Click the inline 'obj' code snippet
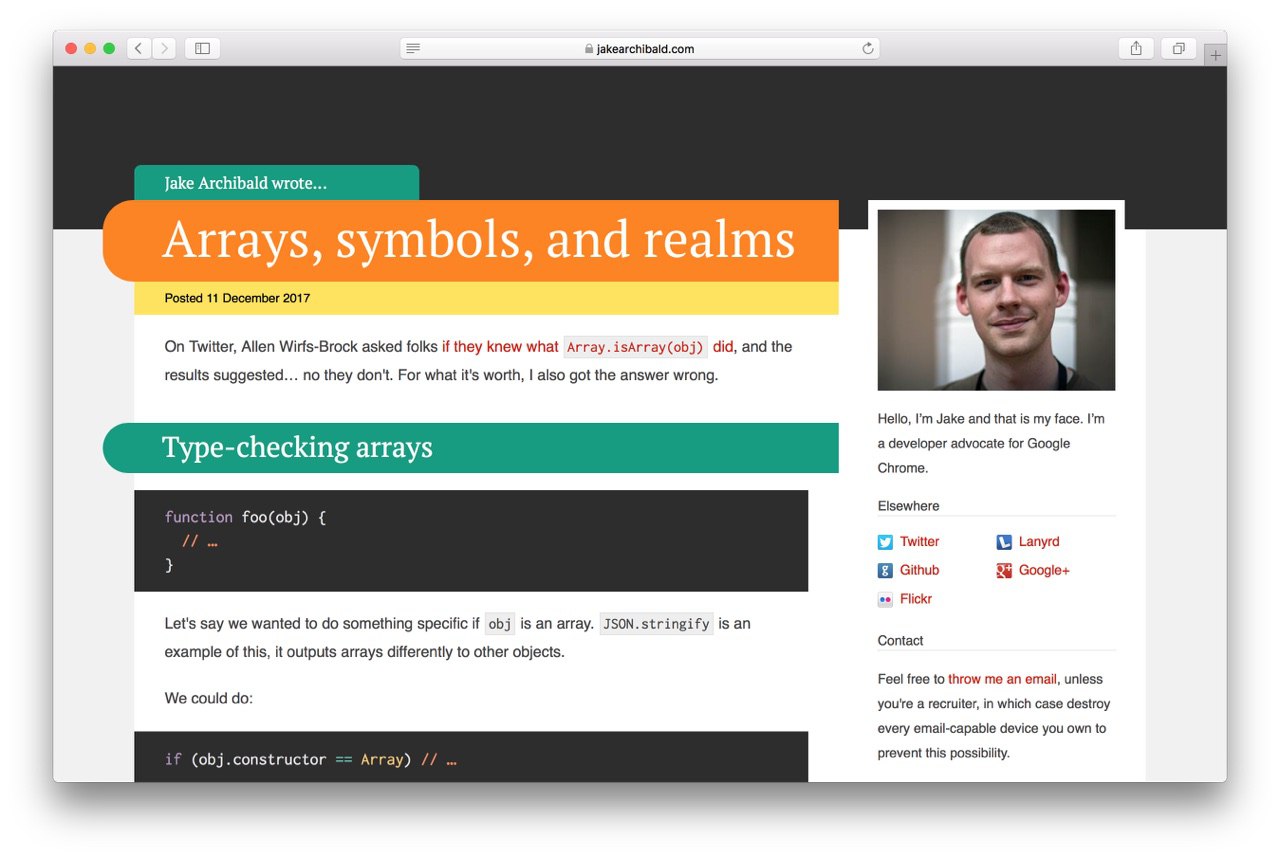The image size is (1280, 858). (499, 624)
